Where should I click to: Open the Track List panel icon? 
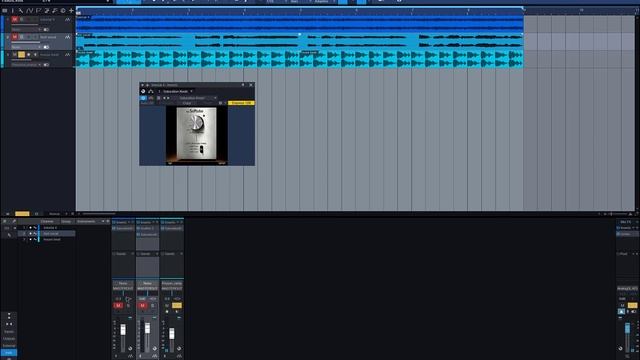point(4,11)
